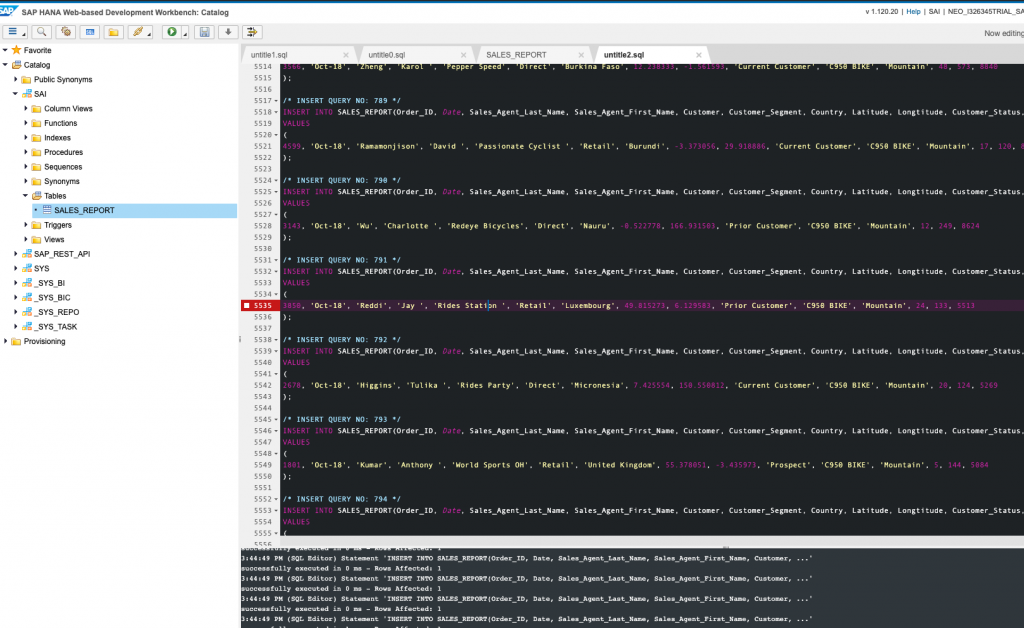Switch to the untitle0.sql tab

pos(387,55)
